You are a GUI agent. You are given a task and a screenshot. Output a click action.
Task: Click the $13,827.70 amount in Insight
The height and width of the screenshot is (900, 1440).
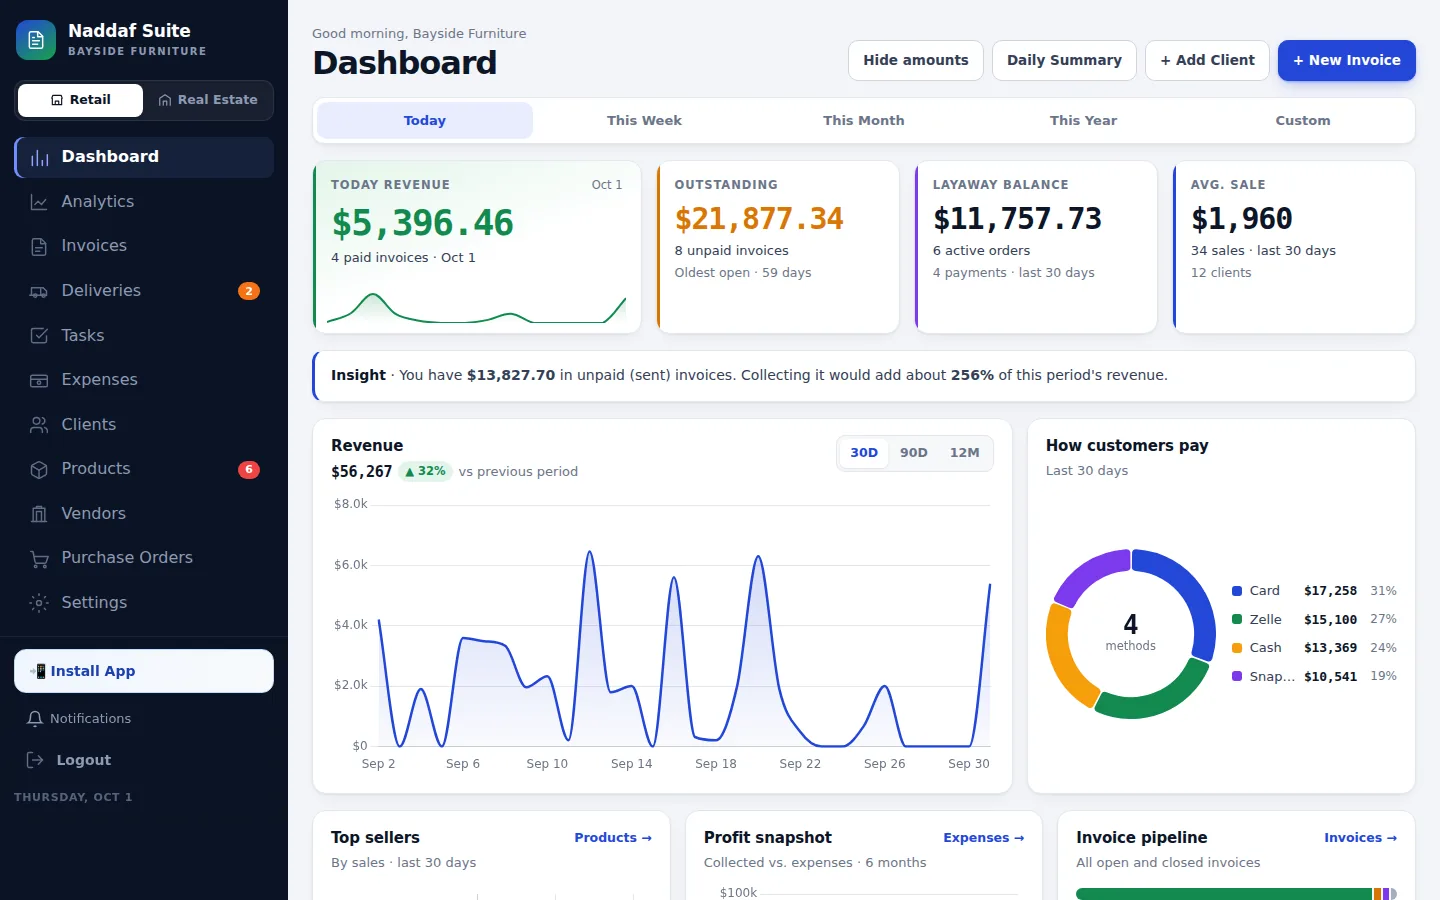[x=511, y=375]
